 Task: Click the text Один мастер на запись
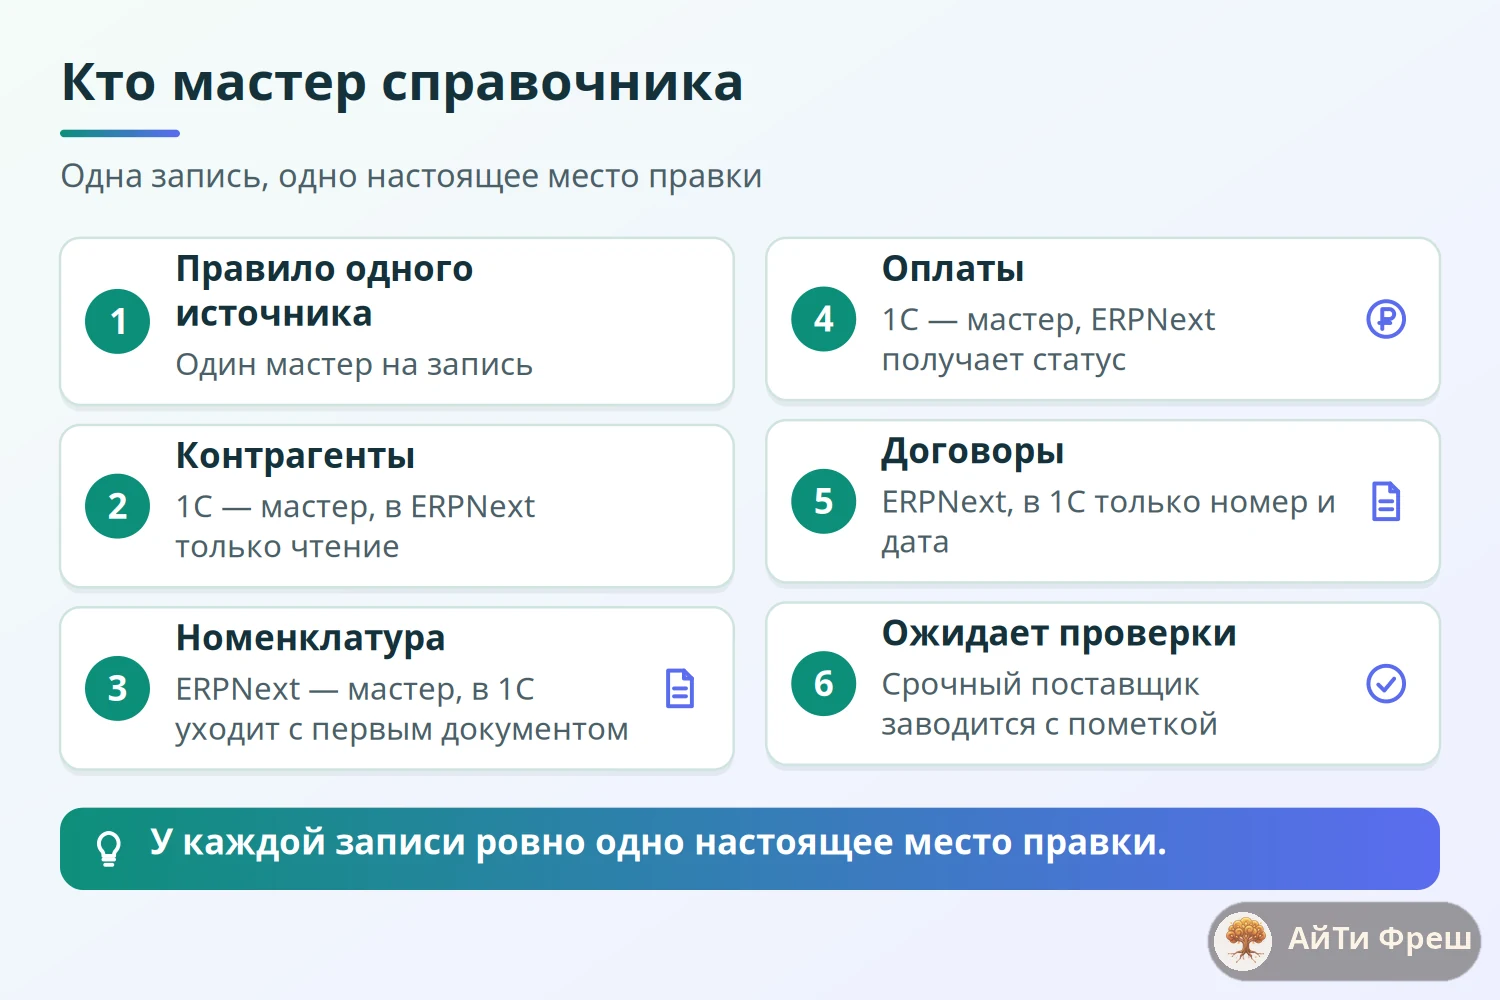pyautogui.click(x=354, y=365)
